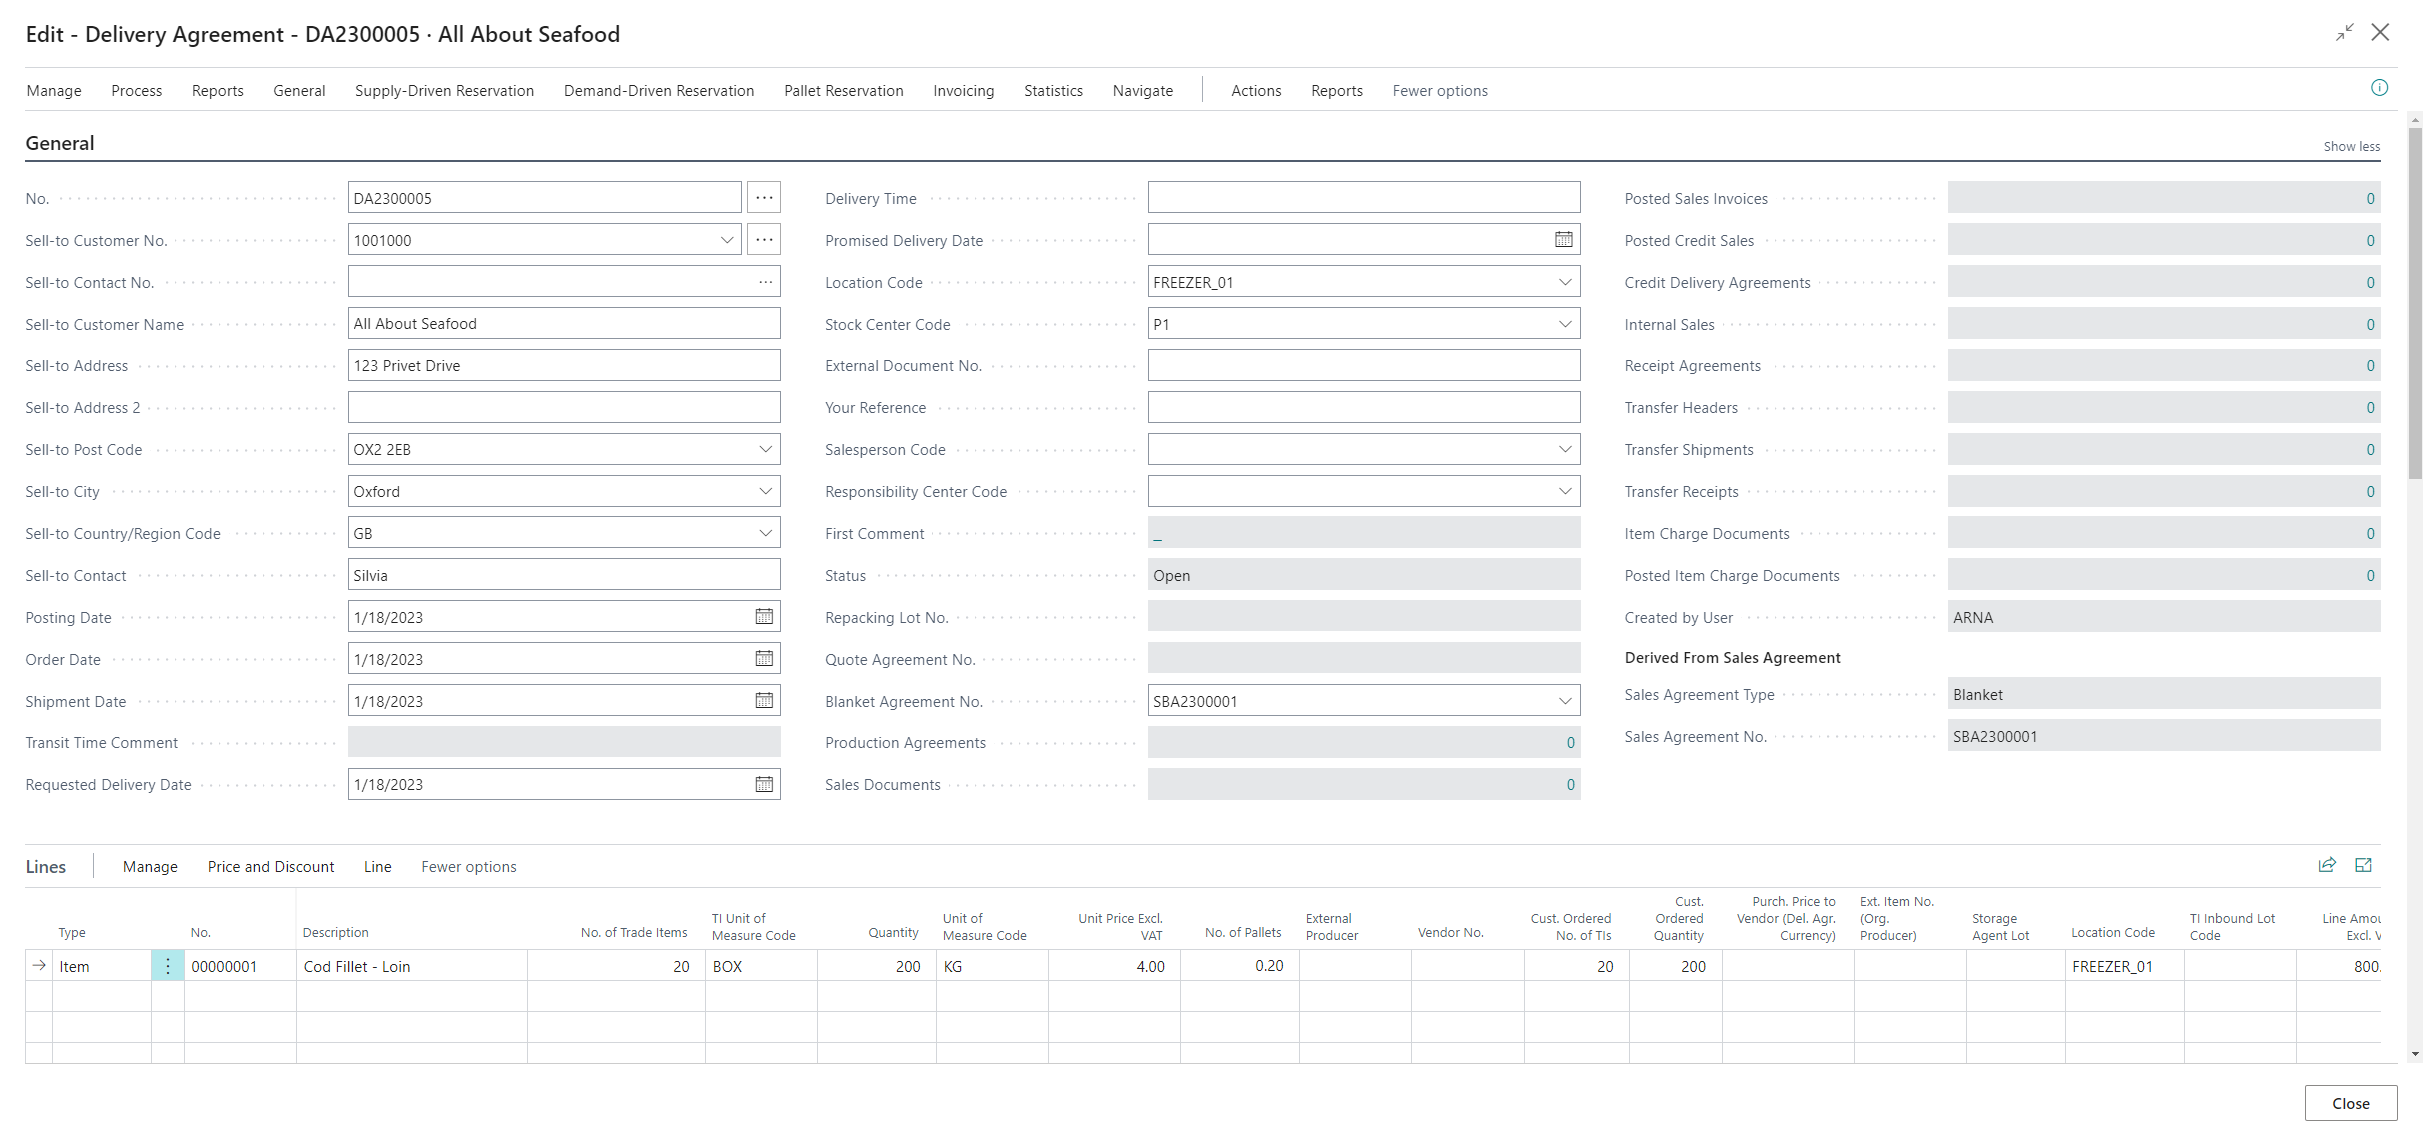Open the Sell-to Contact No. lookup ellipsis
The image size is (2423, 1140).
[765, 282]
